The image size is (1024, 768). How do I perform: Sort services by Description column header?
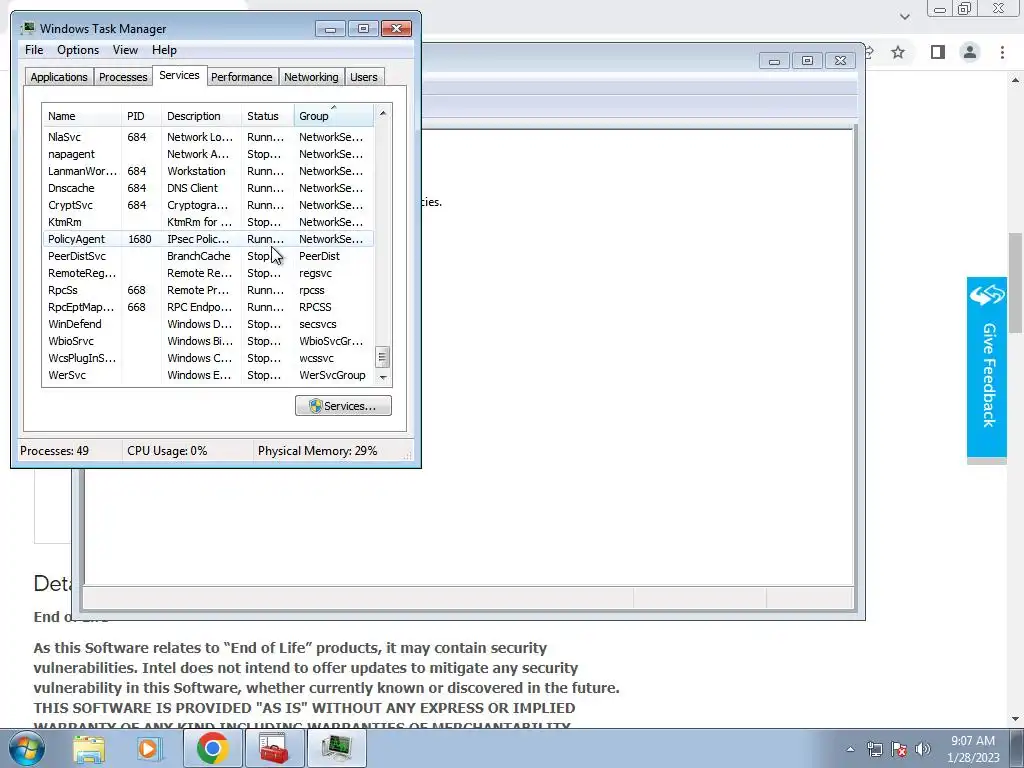pos(201,116)
